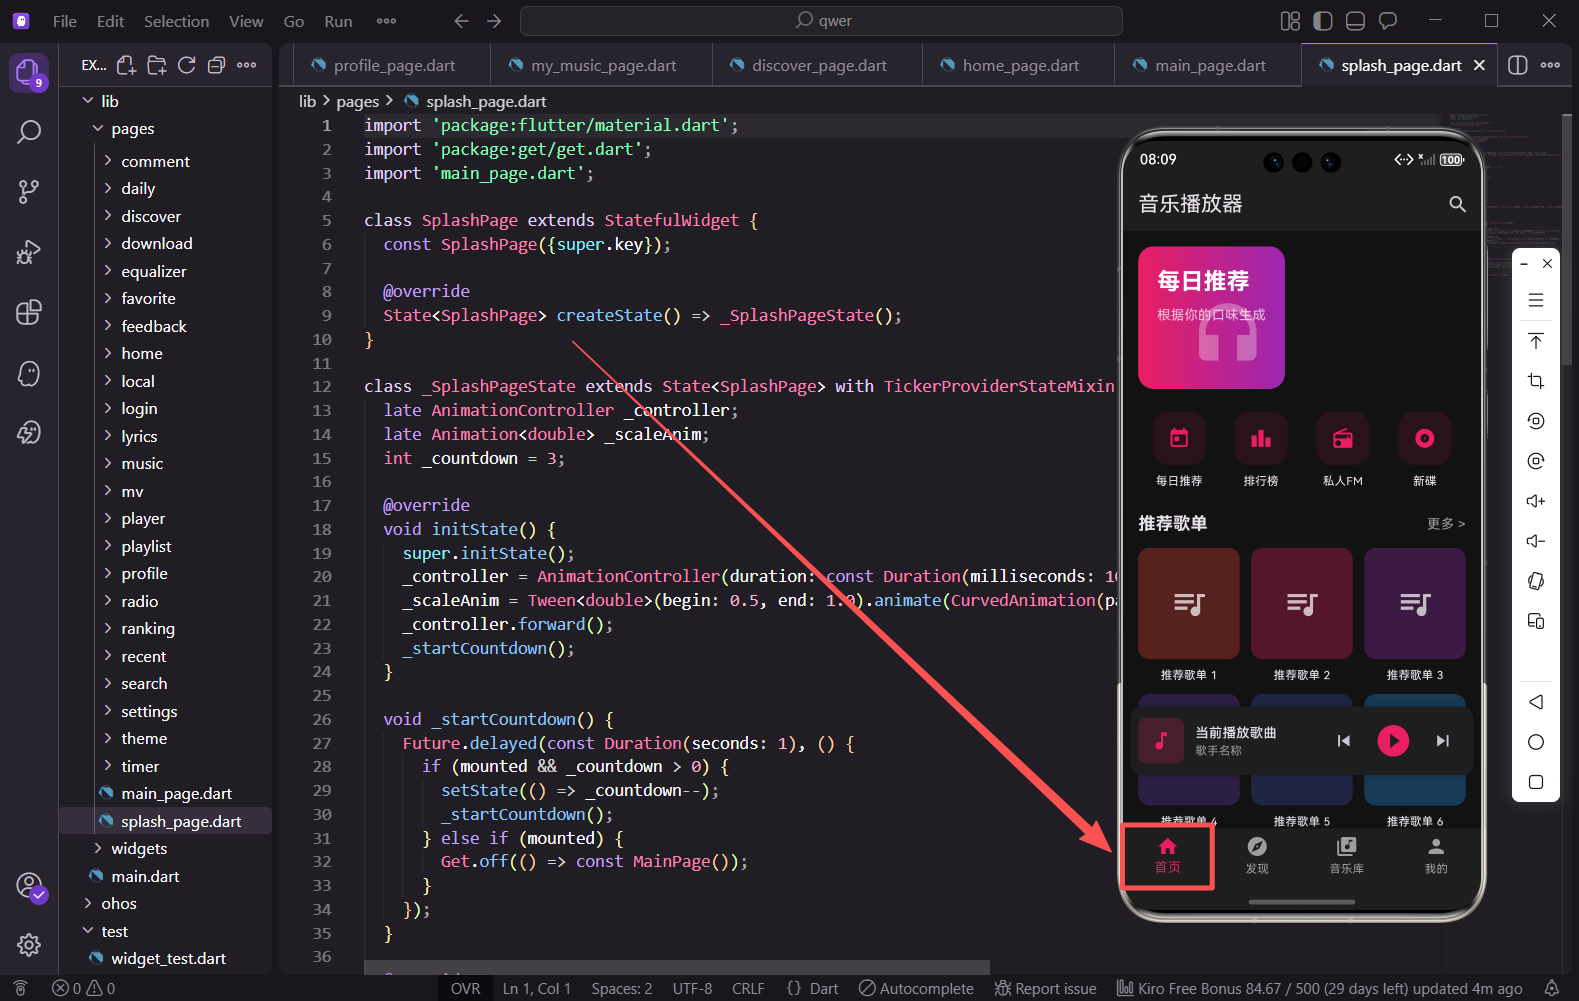Go forward in navigation history
Viewport: 1579px width, 1001px height.
point(494,21)
